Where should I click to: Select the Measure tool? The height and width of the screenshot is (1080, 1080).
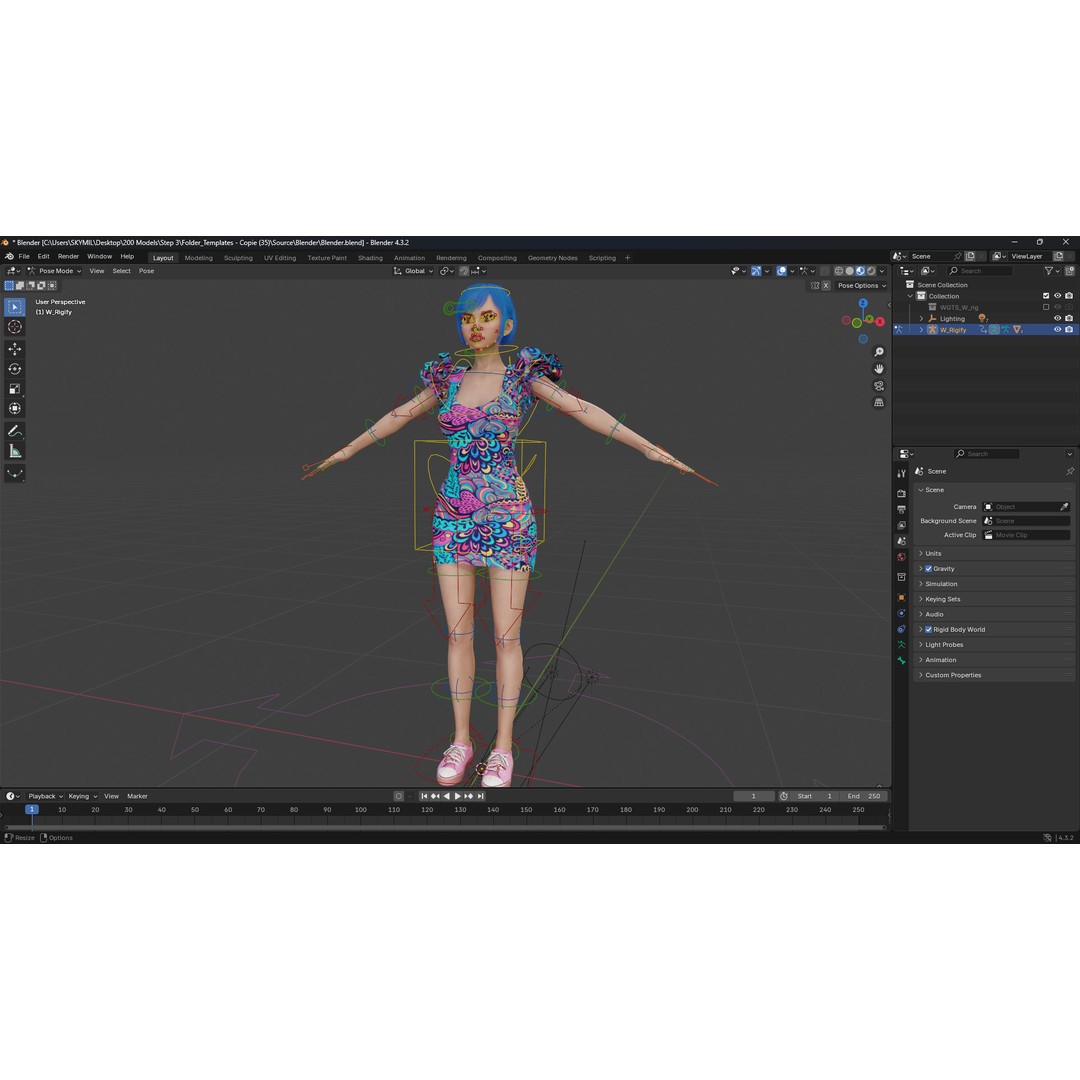[14, 451]
